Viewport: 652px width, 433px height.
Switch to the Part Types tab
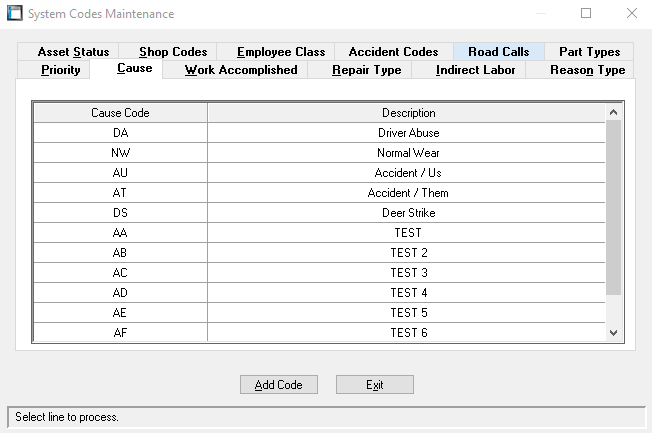[x=589, y=52]
